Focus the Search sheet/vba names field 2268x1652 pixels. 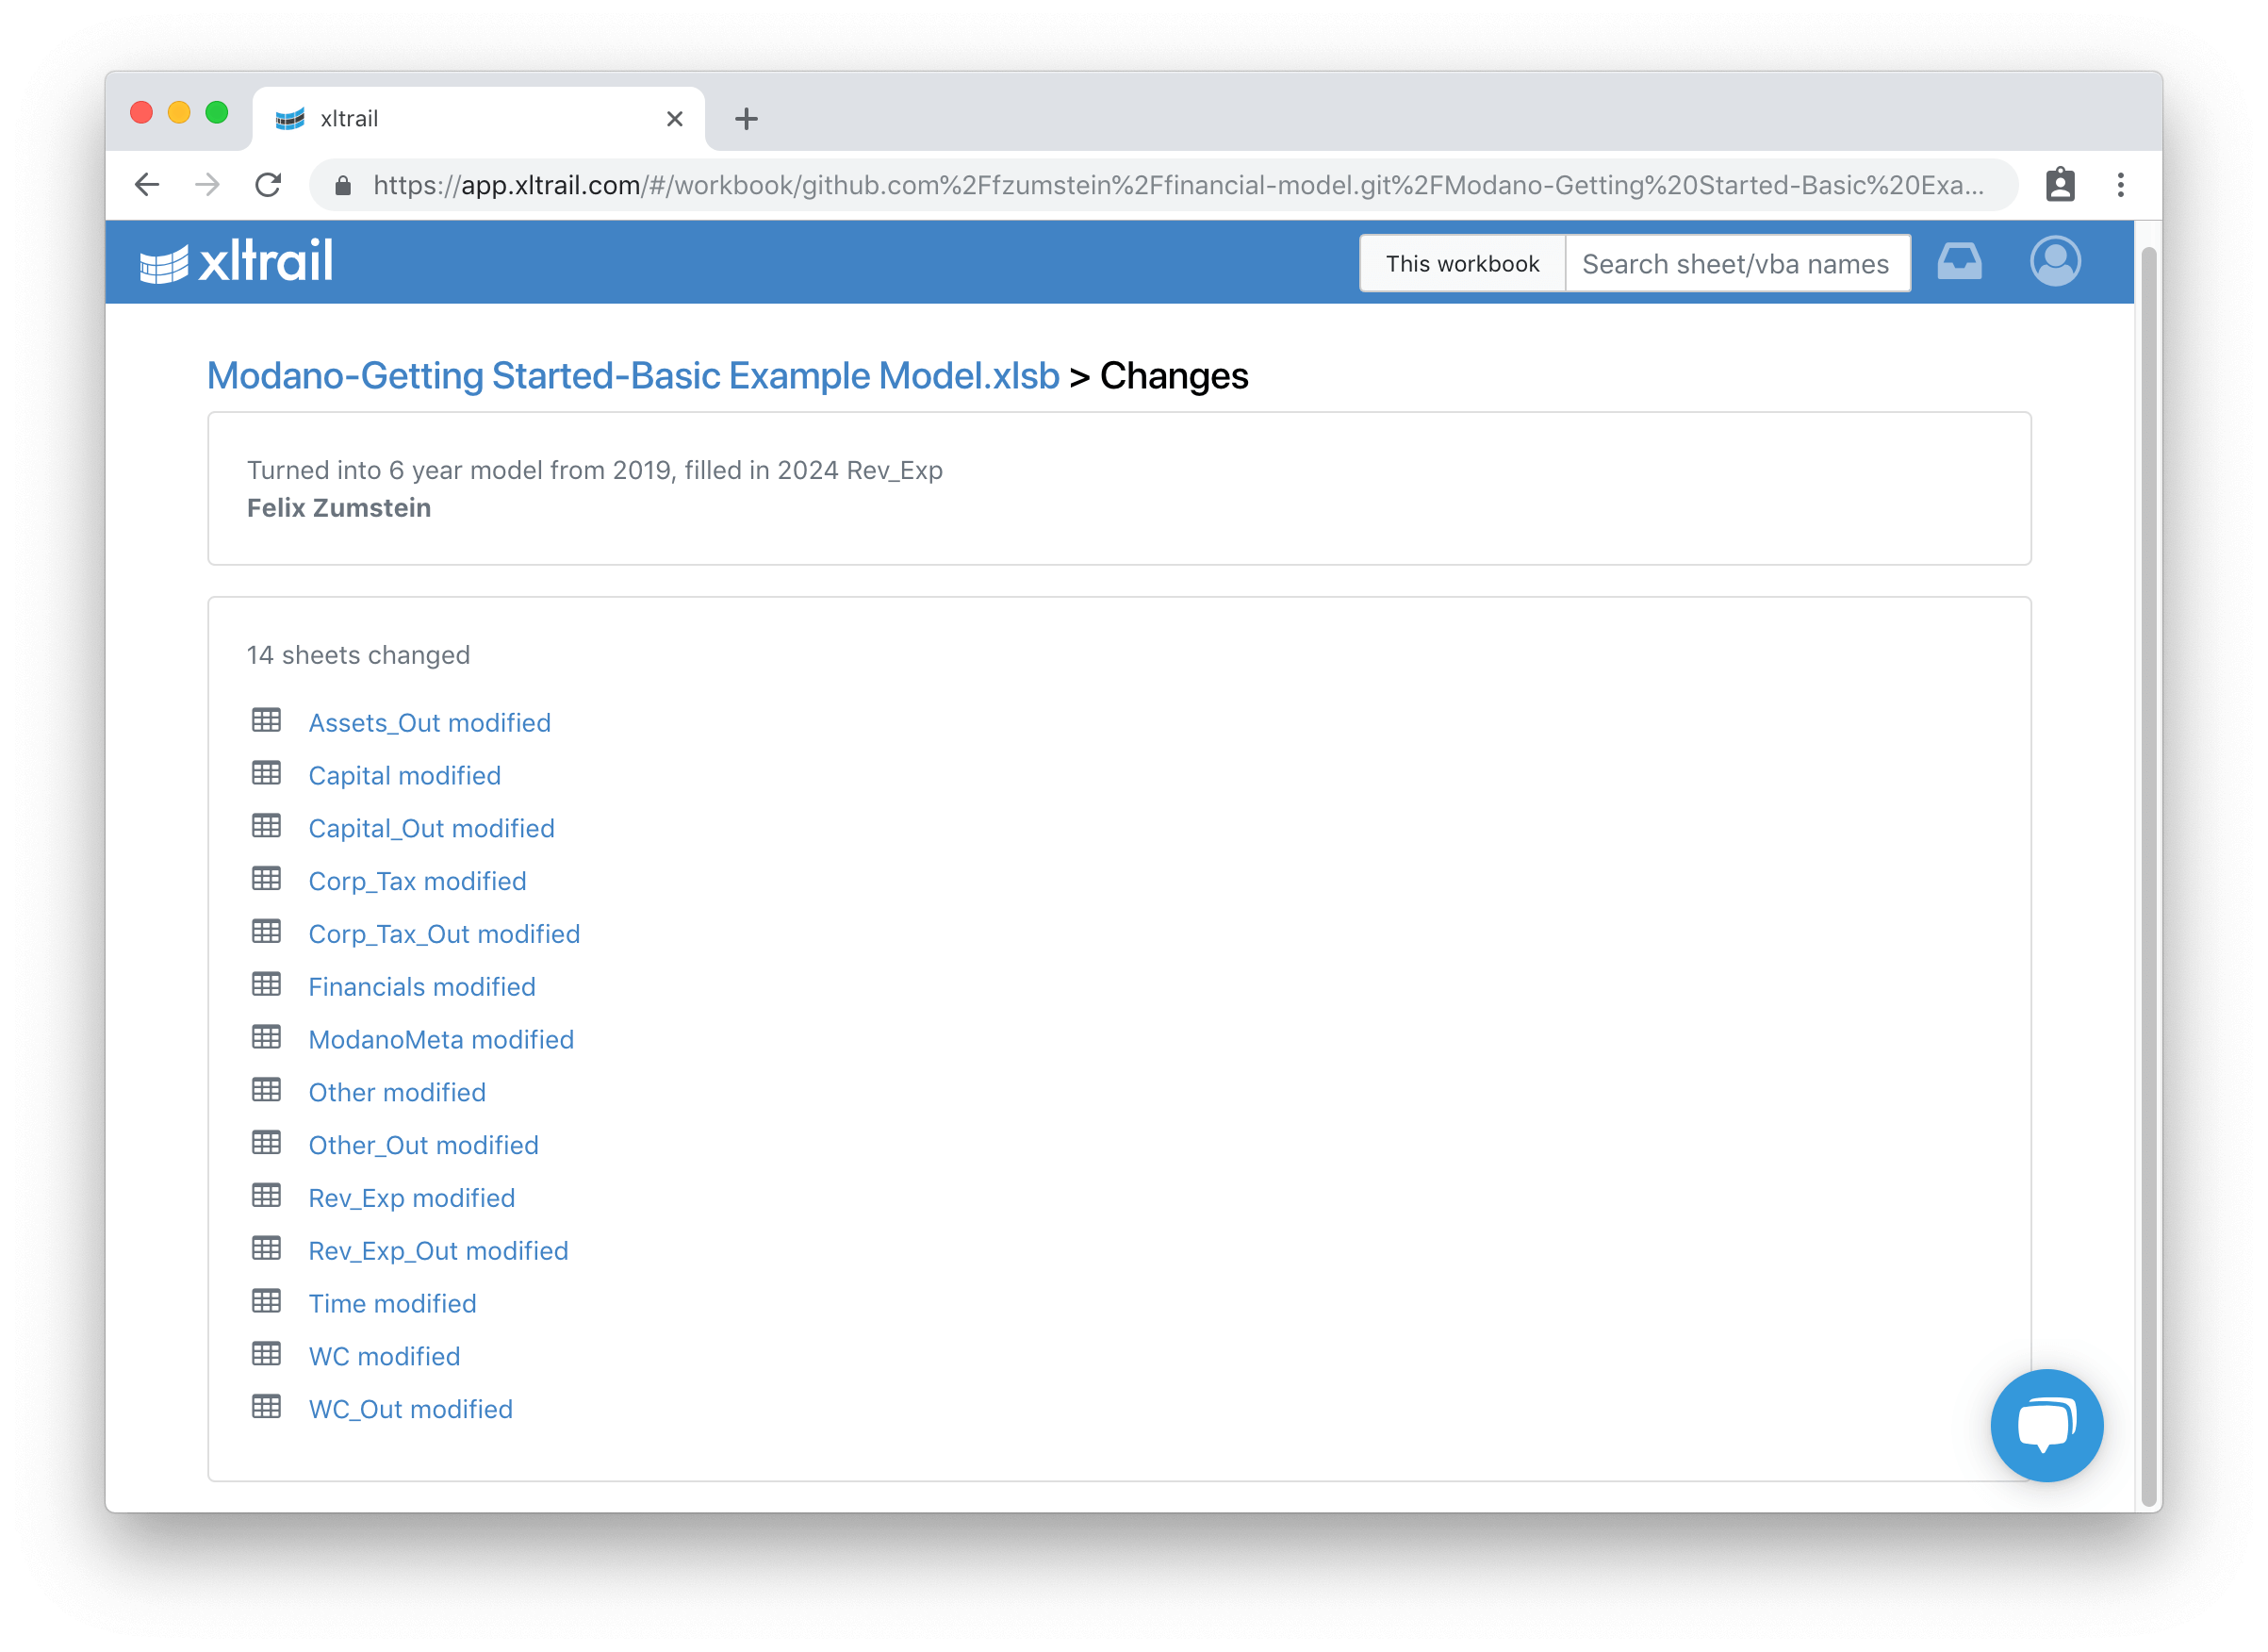pos(1736,264)
